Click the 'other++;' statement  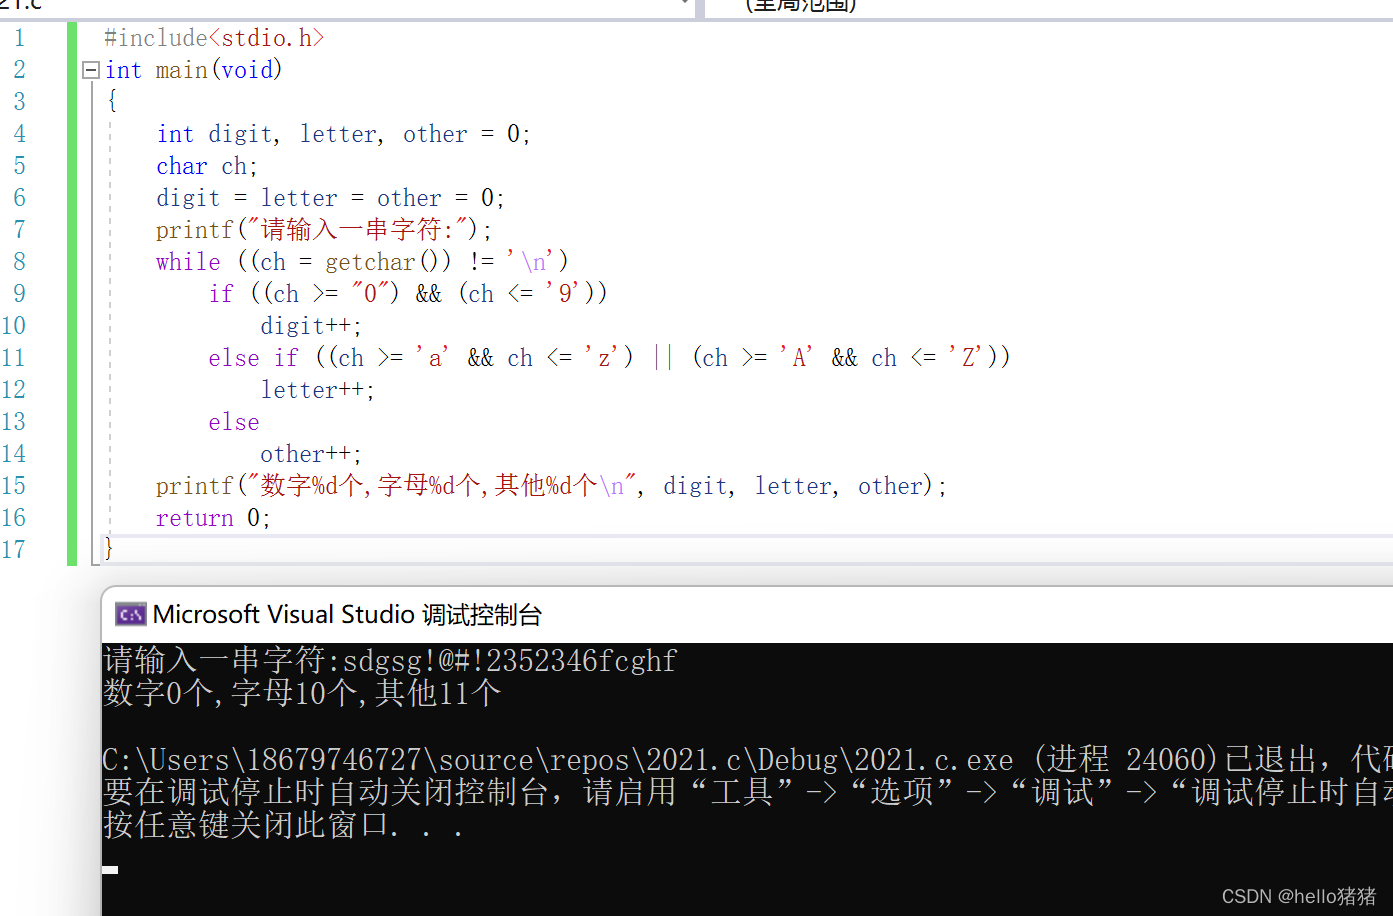(x=311, y=454)
